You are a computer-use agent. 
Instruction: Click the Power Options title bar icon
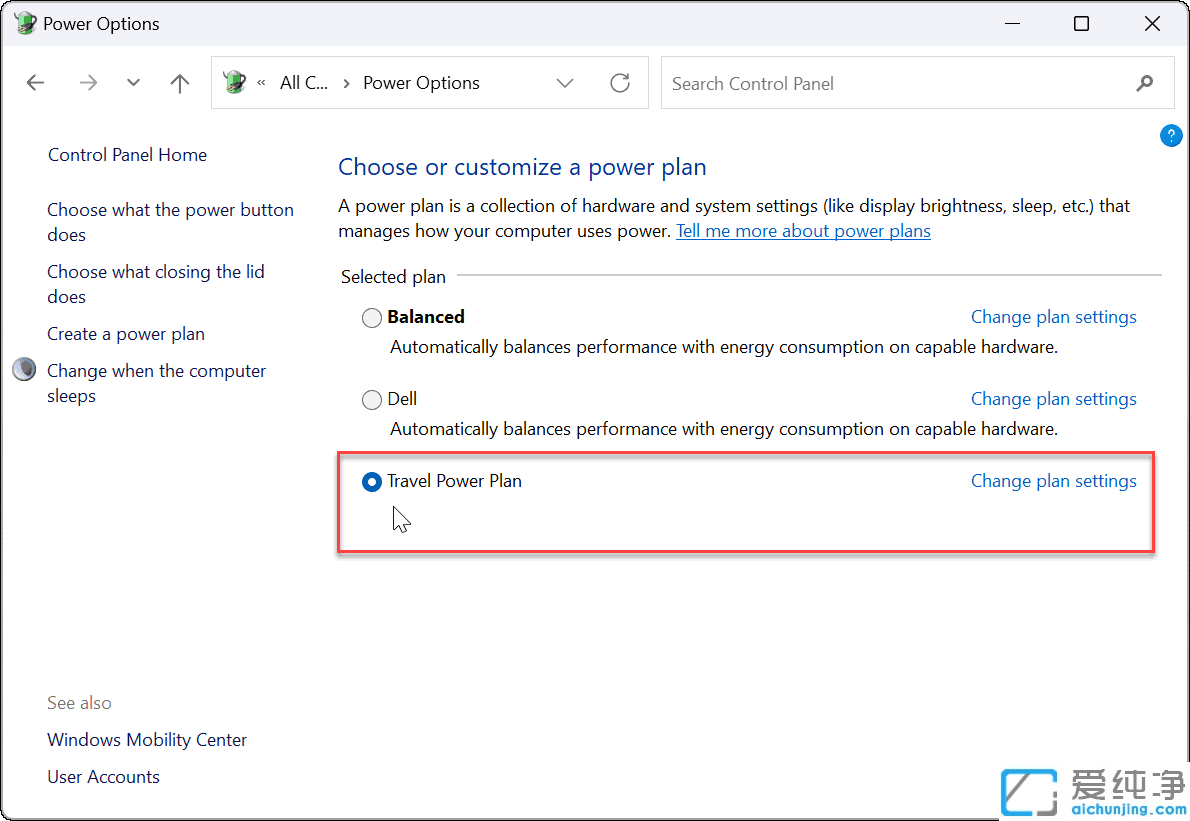[25, 24]
